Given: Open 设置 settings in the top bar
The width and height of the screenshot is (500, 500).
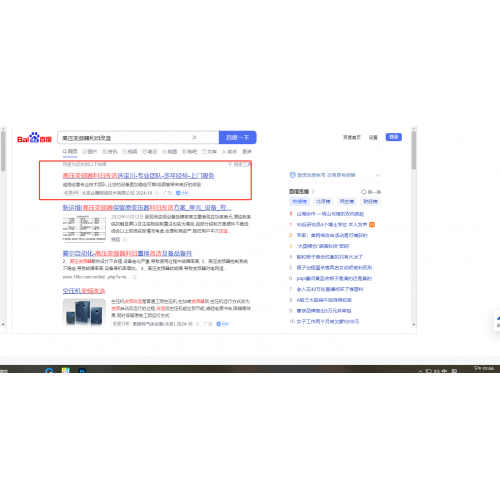Looking at the screenshot, I should tap(373, 137).
